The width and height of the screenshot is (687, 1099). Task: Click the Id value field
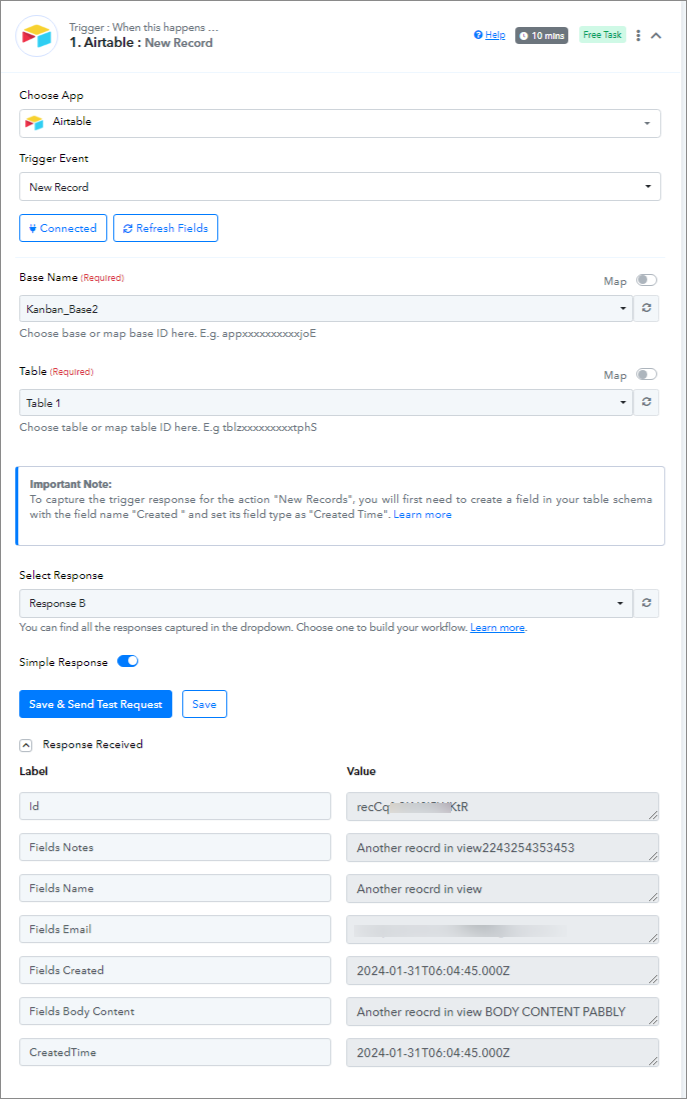[503, 806]
